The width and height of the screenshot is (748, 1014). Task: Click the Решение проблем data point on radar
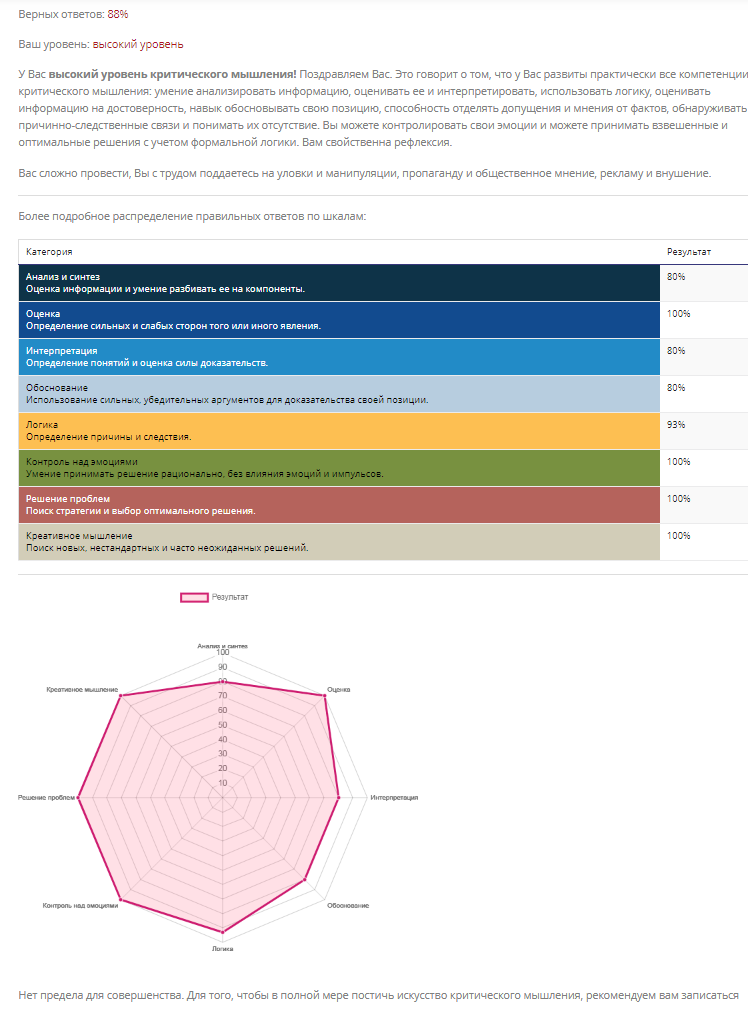(x=78, y=797)
